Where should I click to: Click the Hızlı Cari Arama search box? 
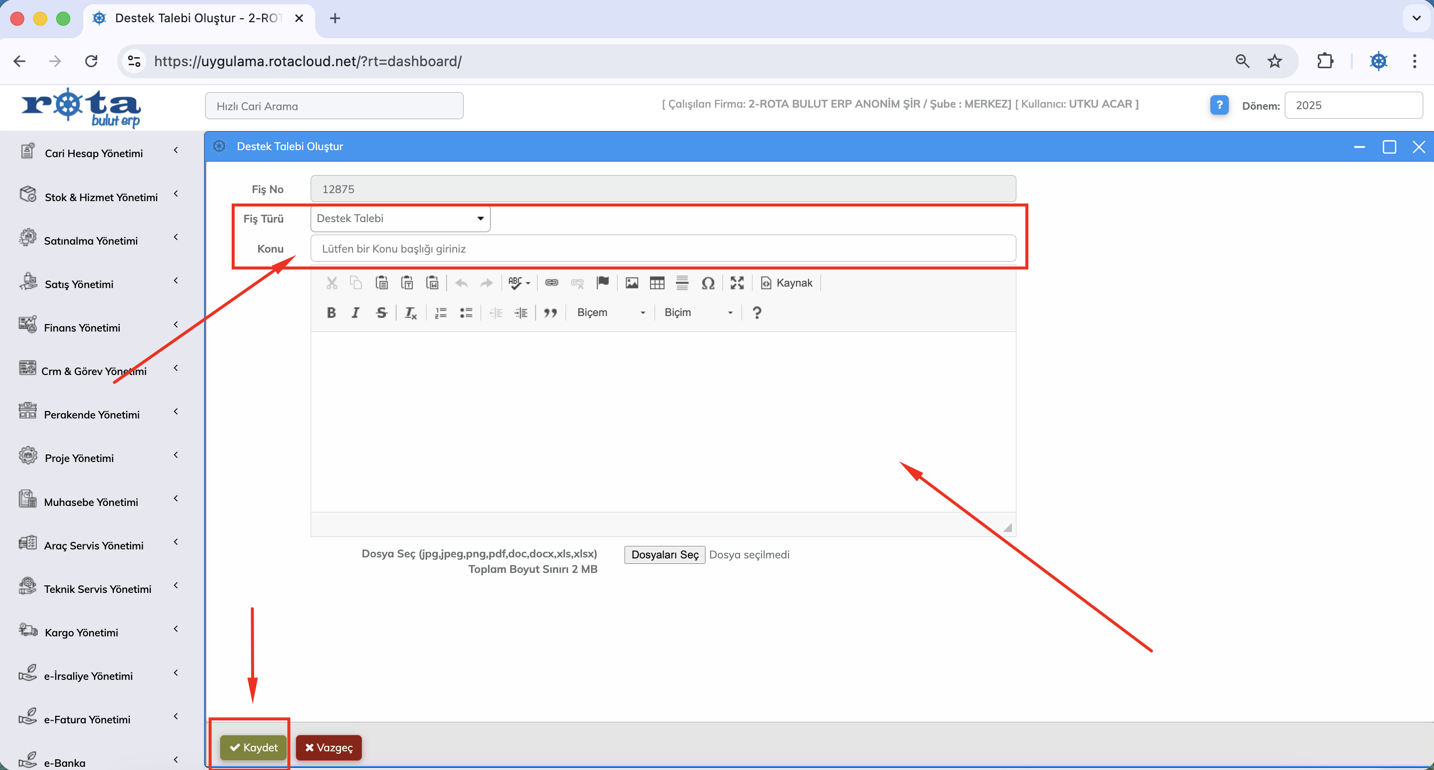pos(334,106)
